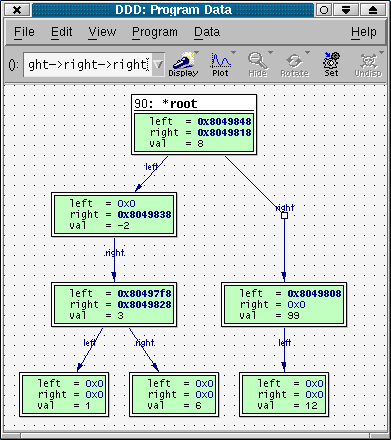Select the node with val = -2

point(114,215)
